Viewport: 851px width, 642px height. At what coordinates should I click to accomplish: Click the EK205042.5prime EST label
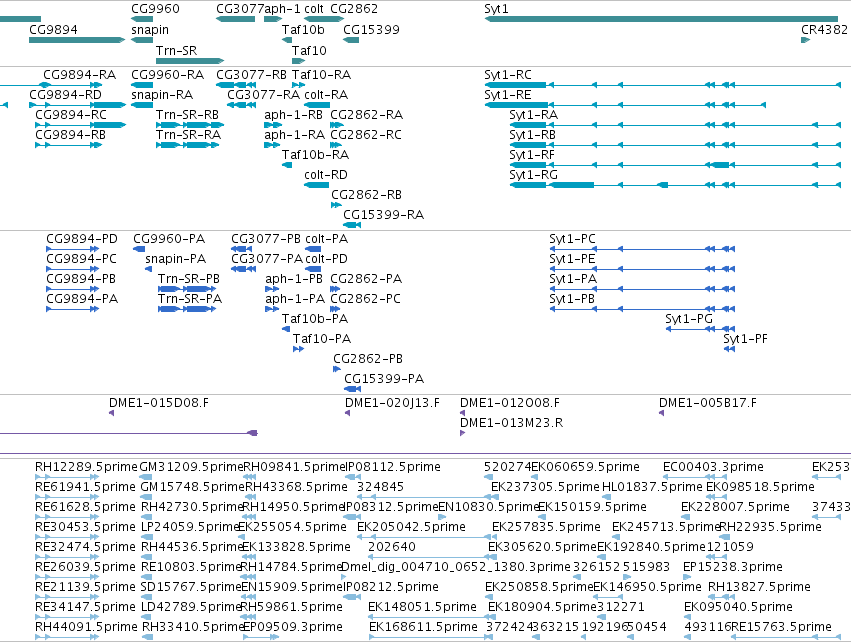point(411,526)
